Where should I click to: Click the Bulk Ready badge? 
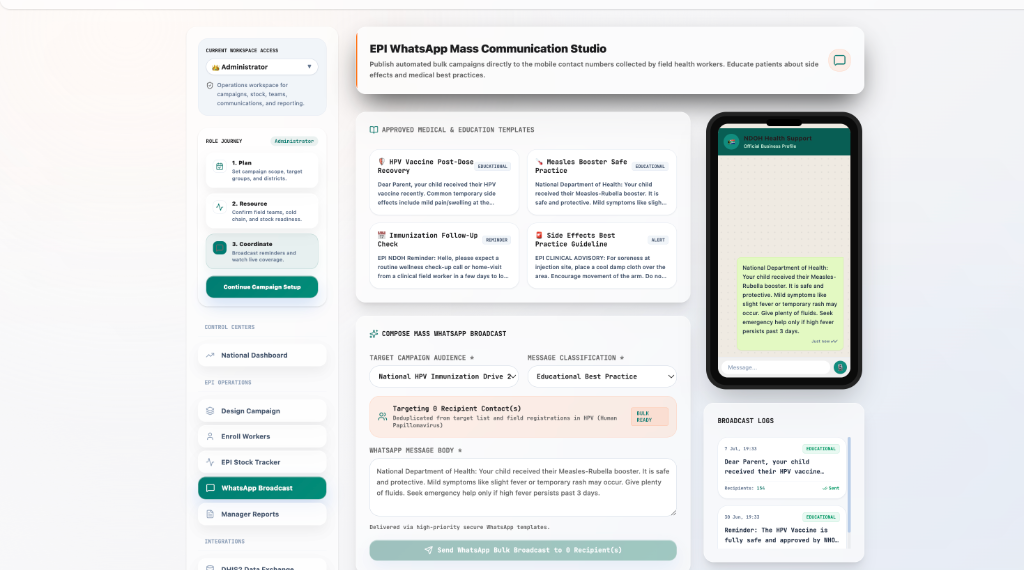[649, 417]
